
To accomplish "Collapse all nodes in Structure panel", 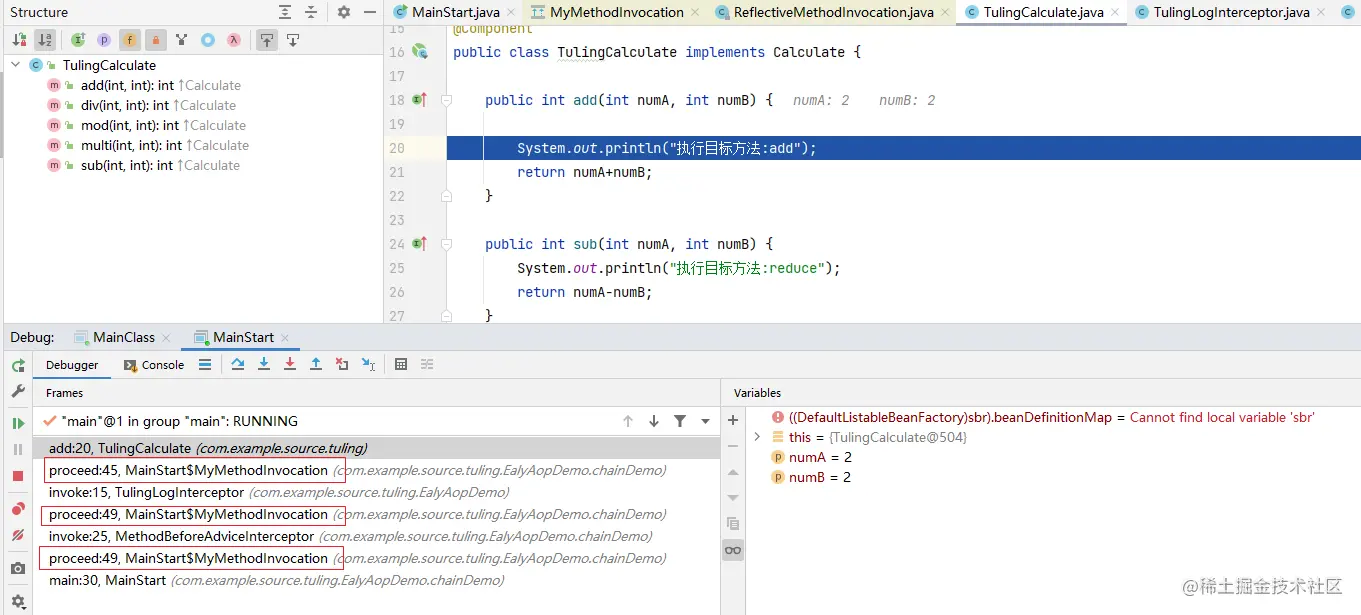I will (x=312, y=12).
